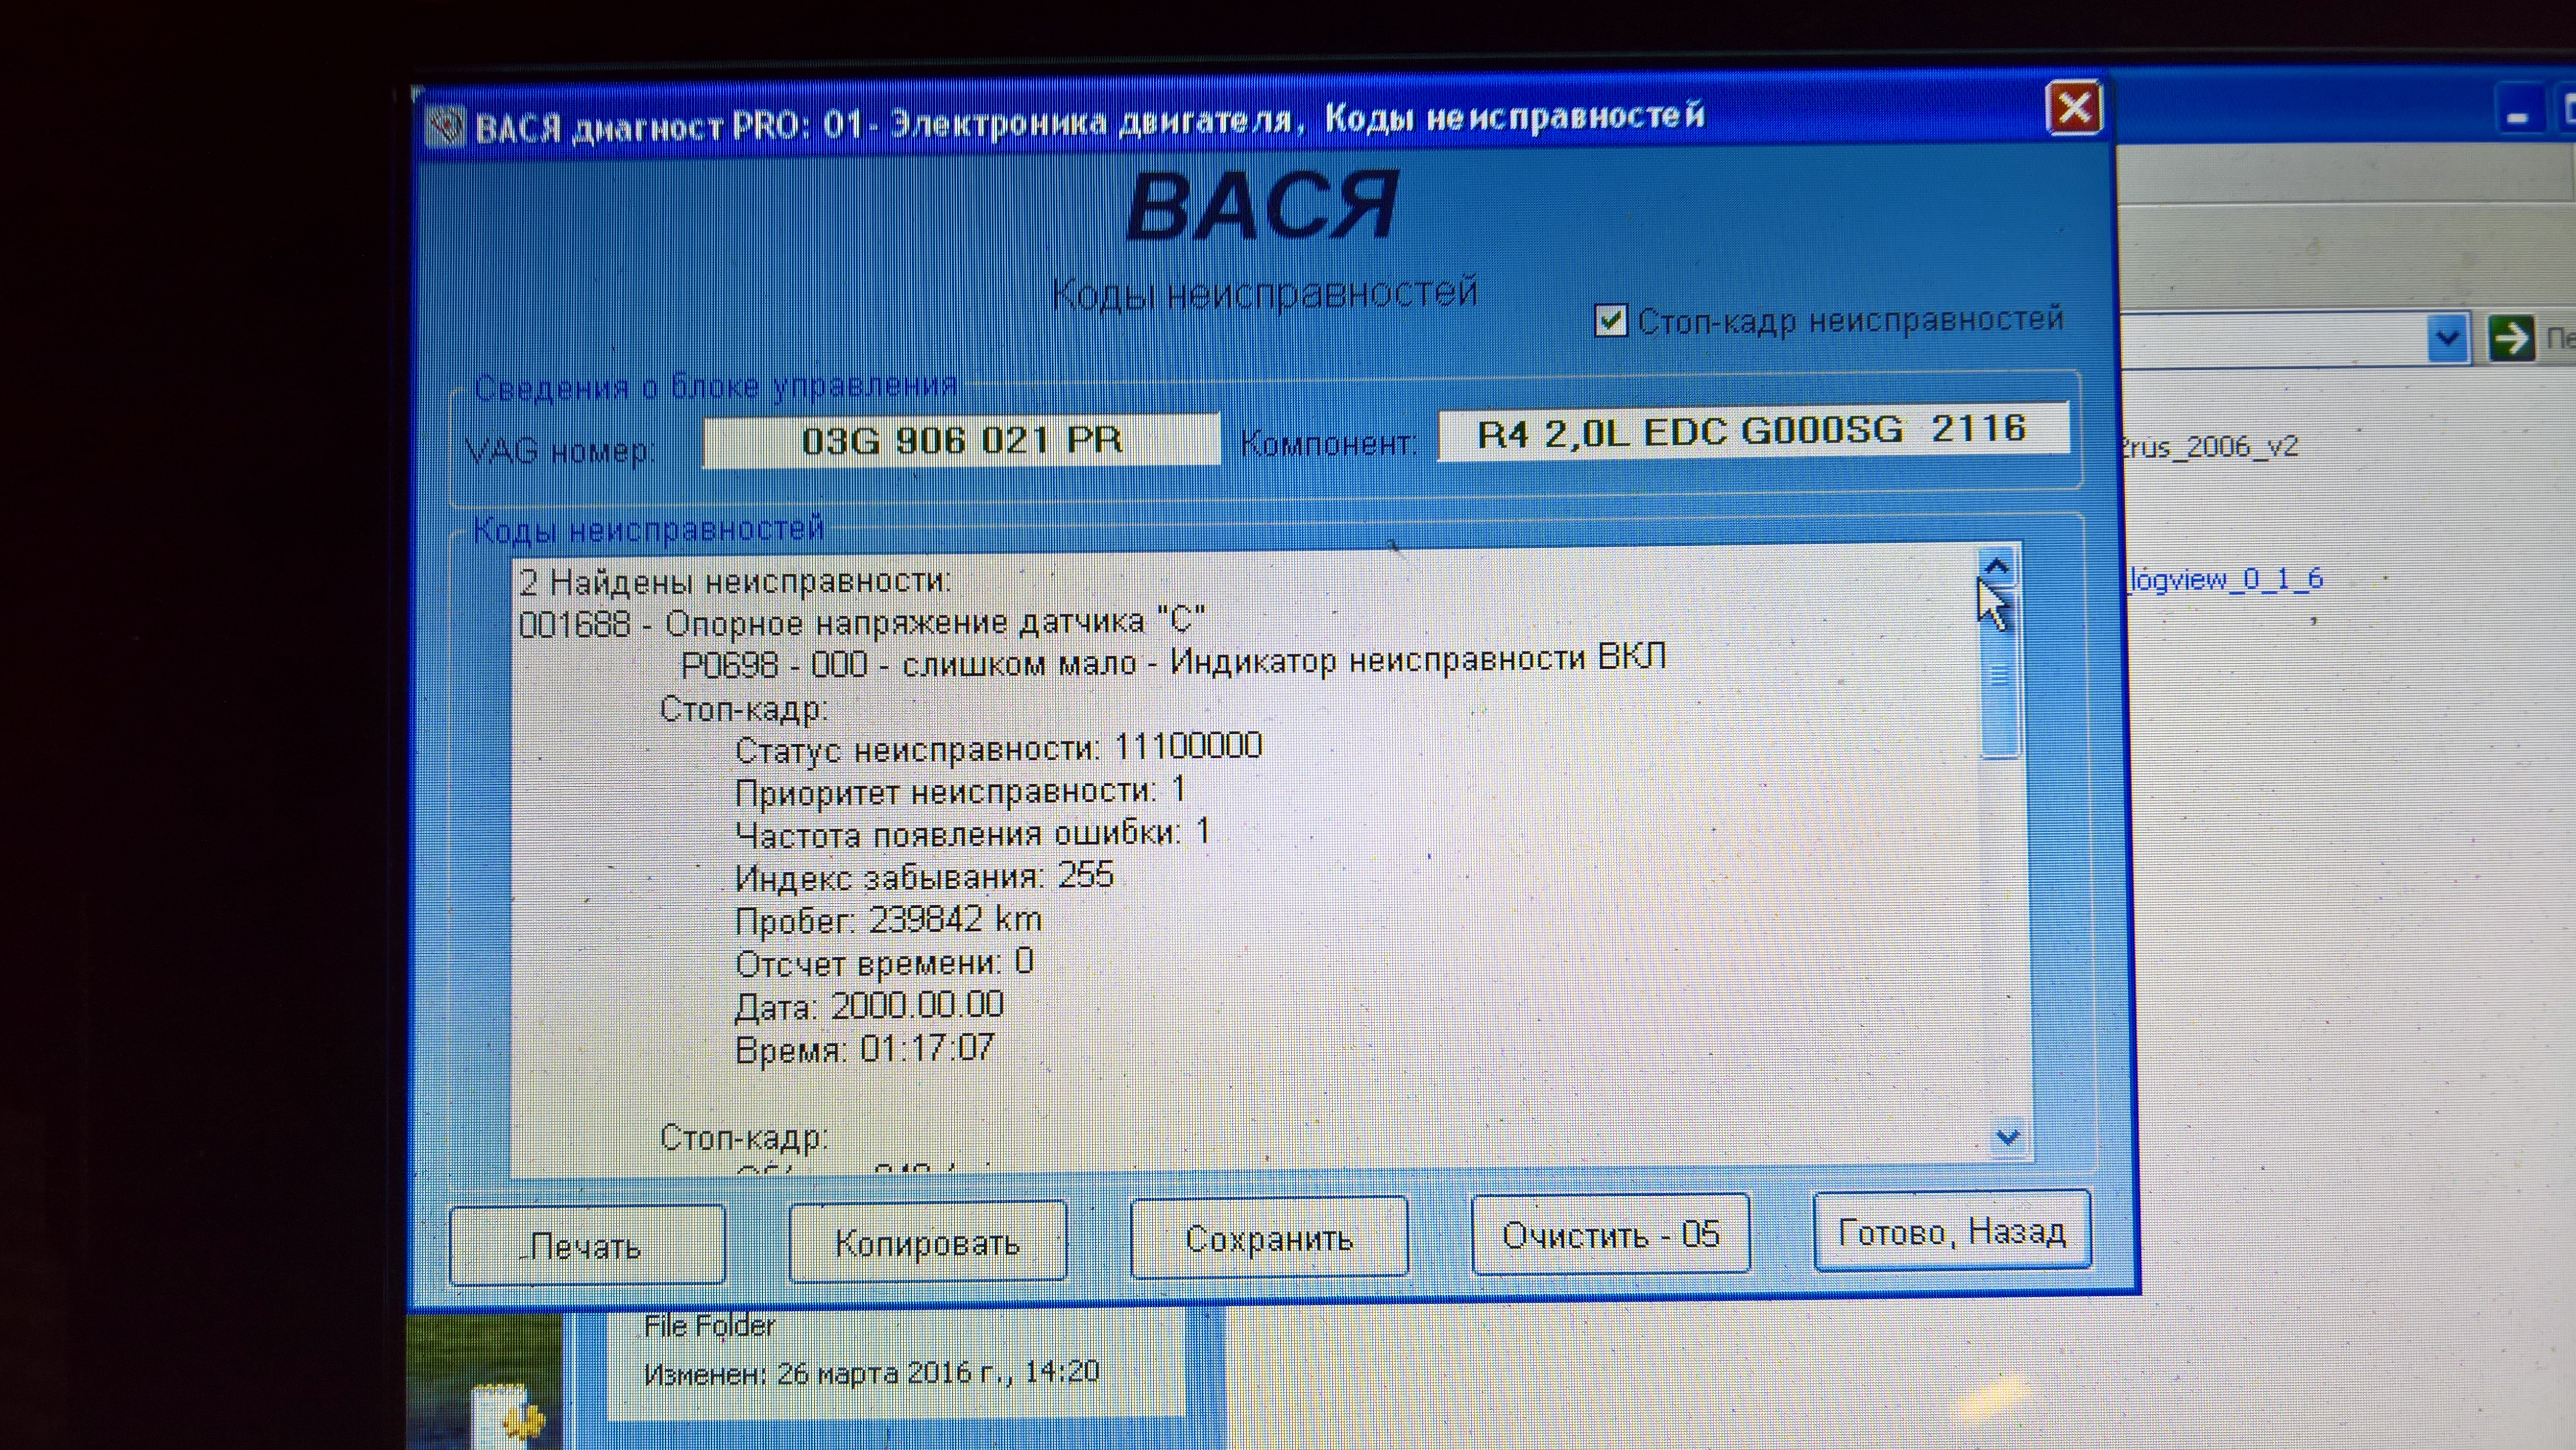Click the VAG номер field 03G 906 021 PR
2576x1450 pixels.
(961, 440)
